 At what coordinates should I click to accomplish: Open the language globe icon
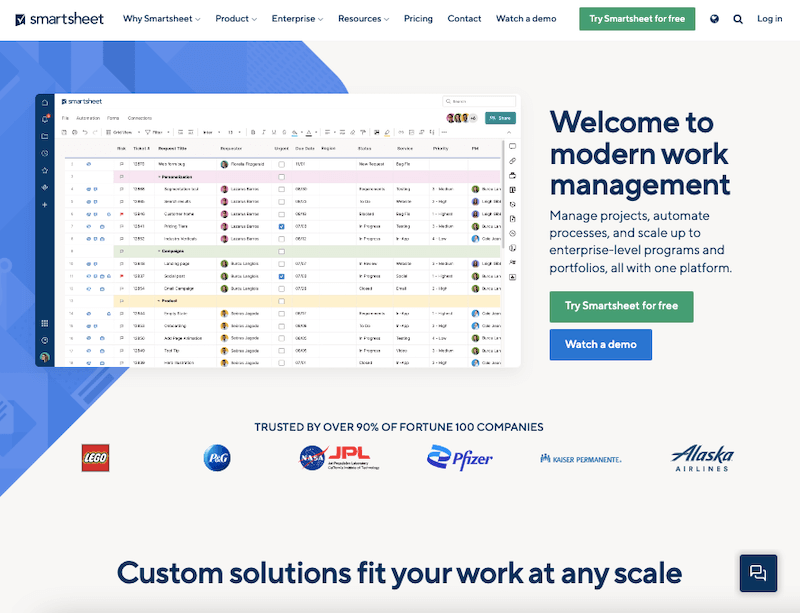tap(714, 19)
